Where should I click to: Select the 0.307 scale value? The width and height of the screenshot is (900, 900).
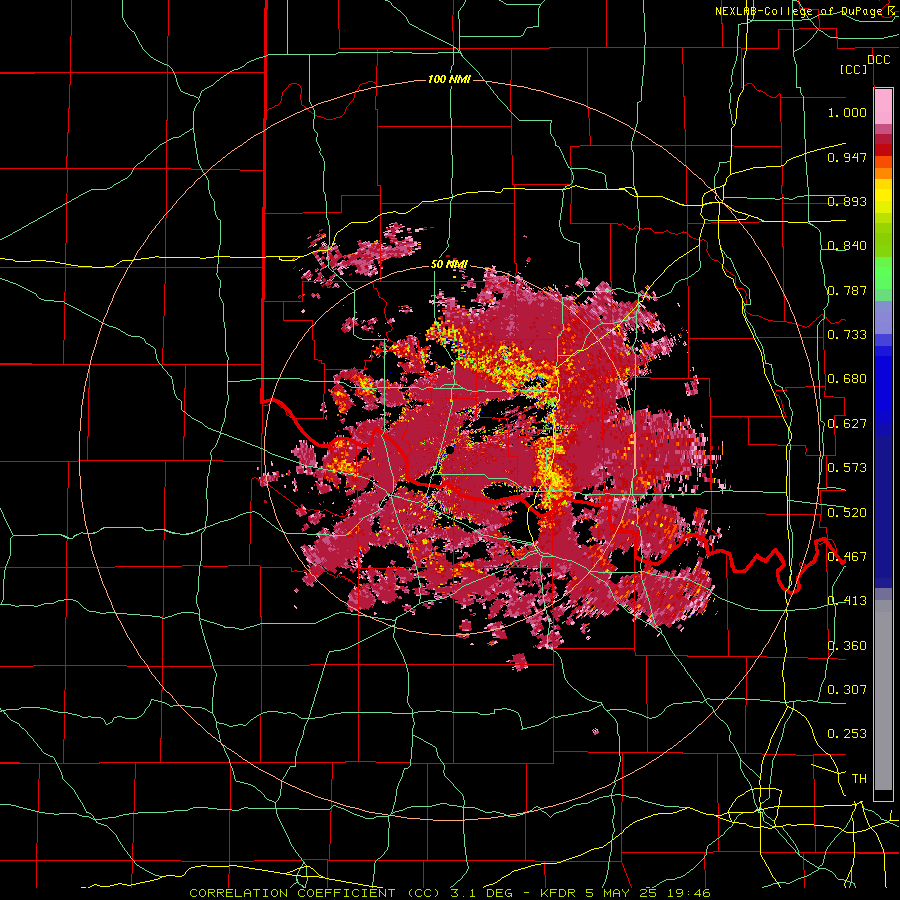tap(847, 689)
